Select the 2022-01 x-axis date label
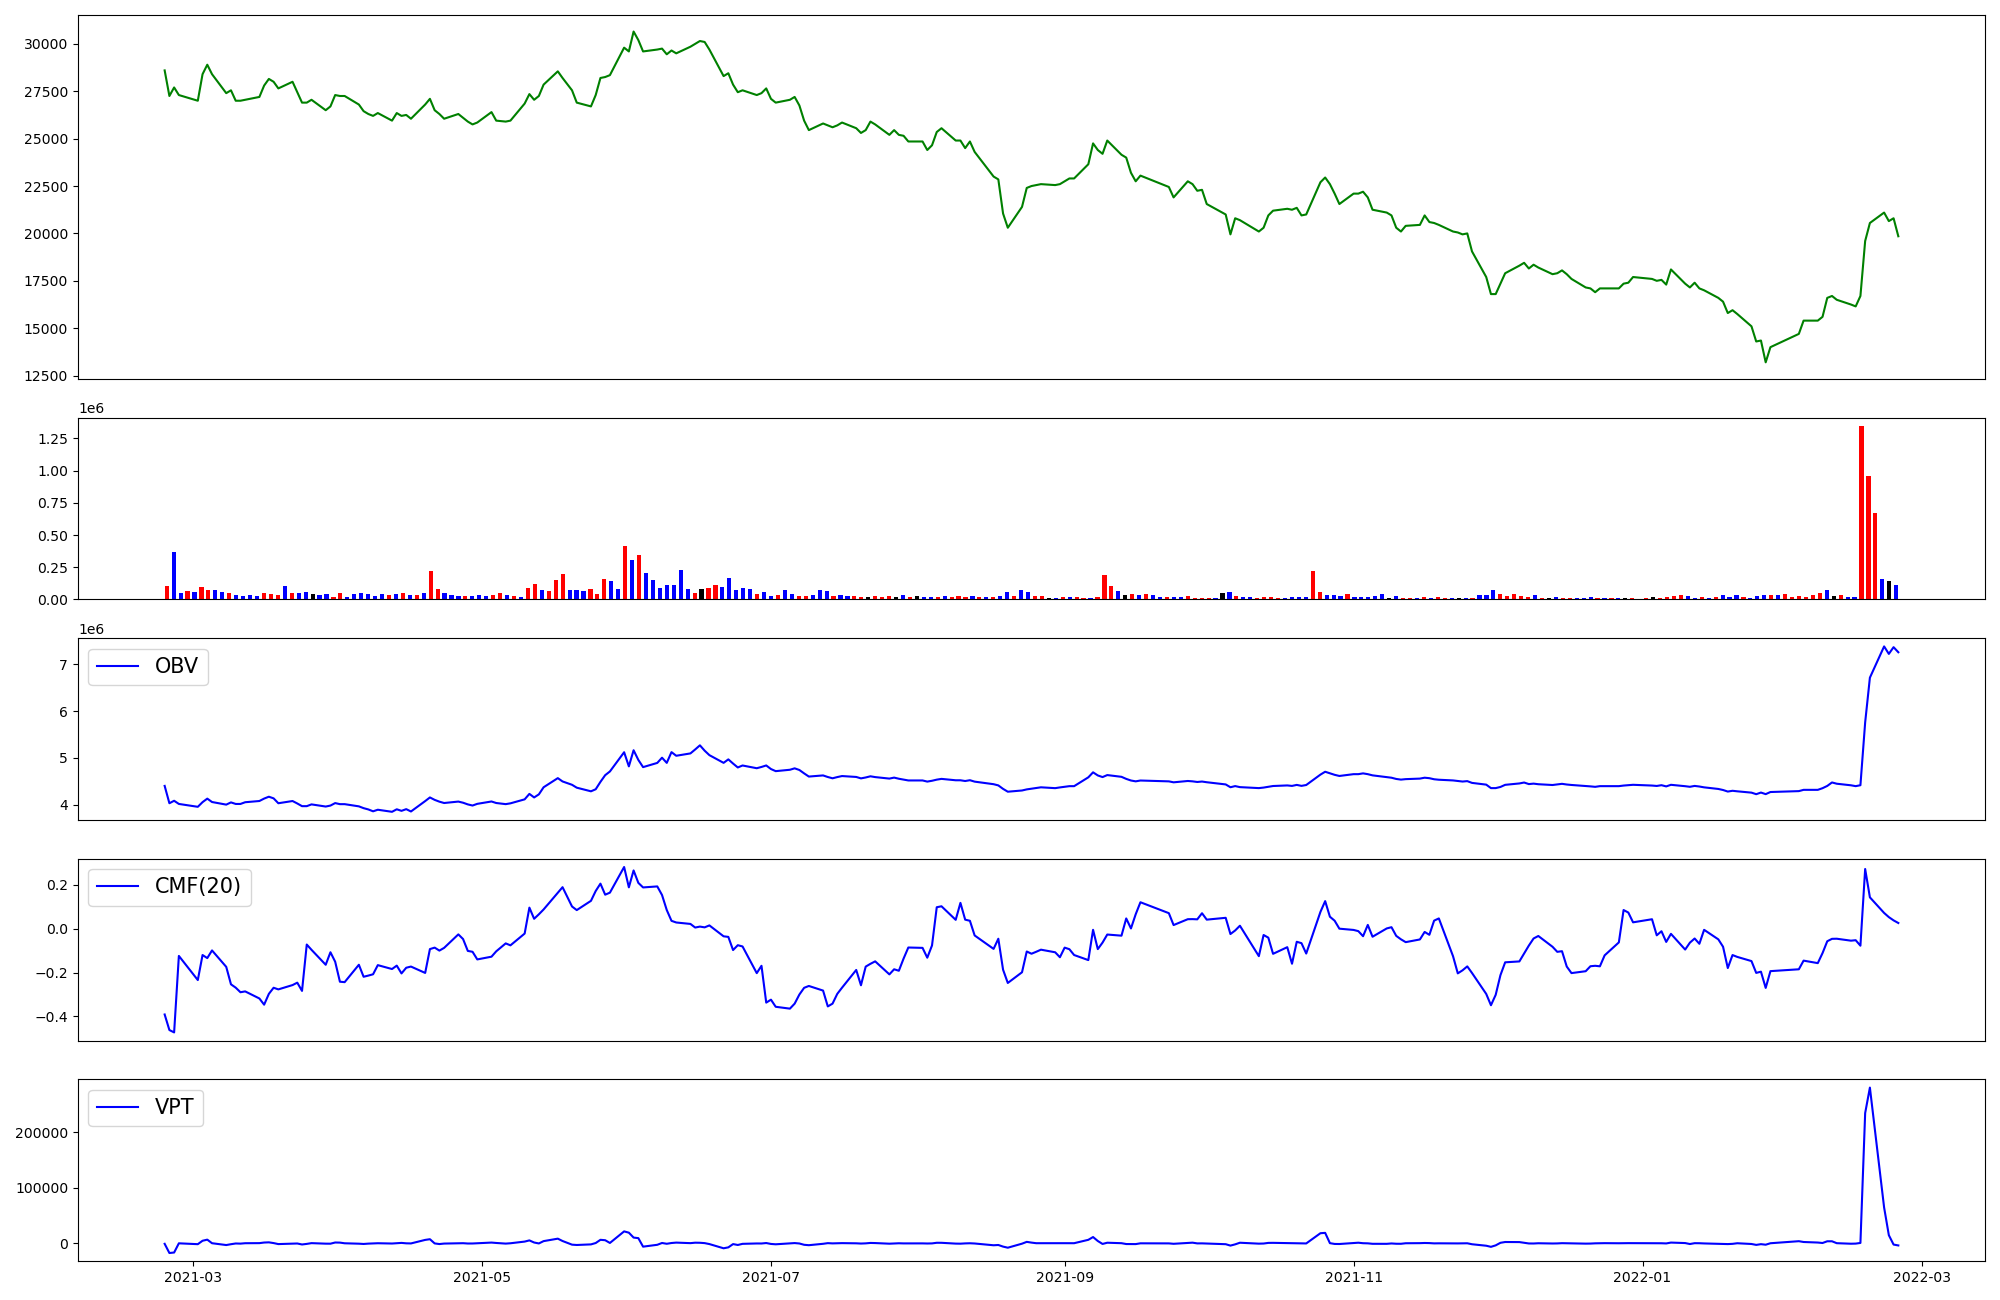 (x=1642, y=1277)
